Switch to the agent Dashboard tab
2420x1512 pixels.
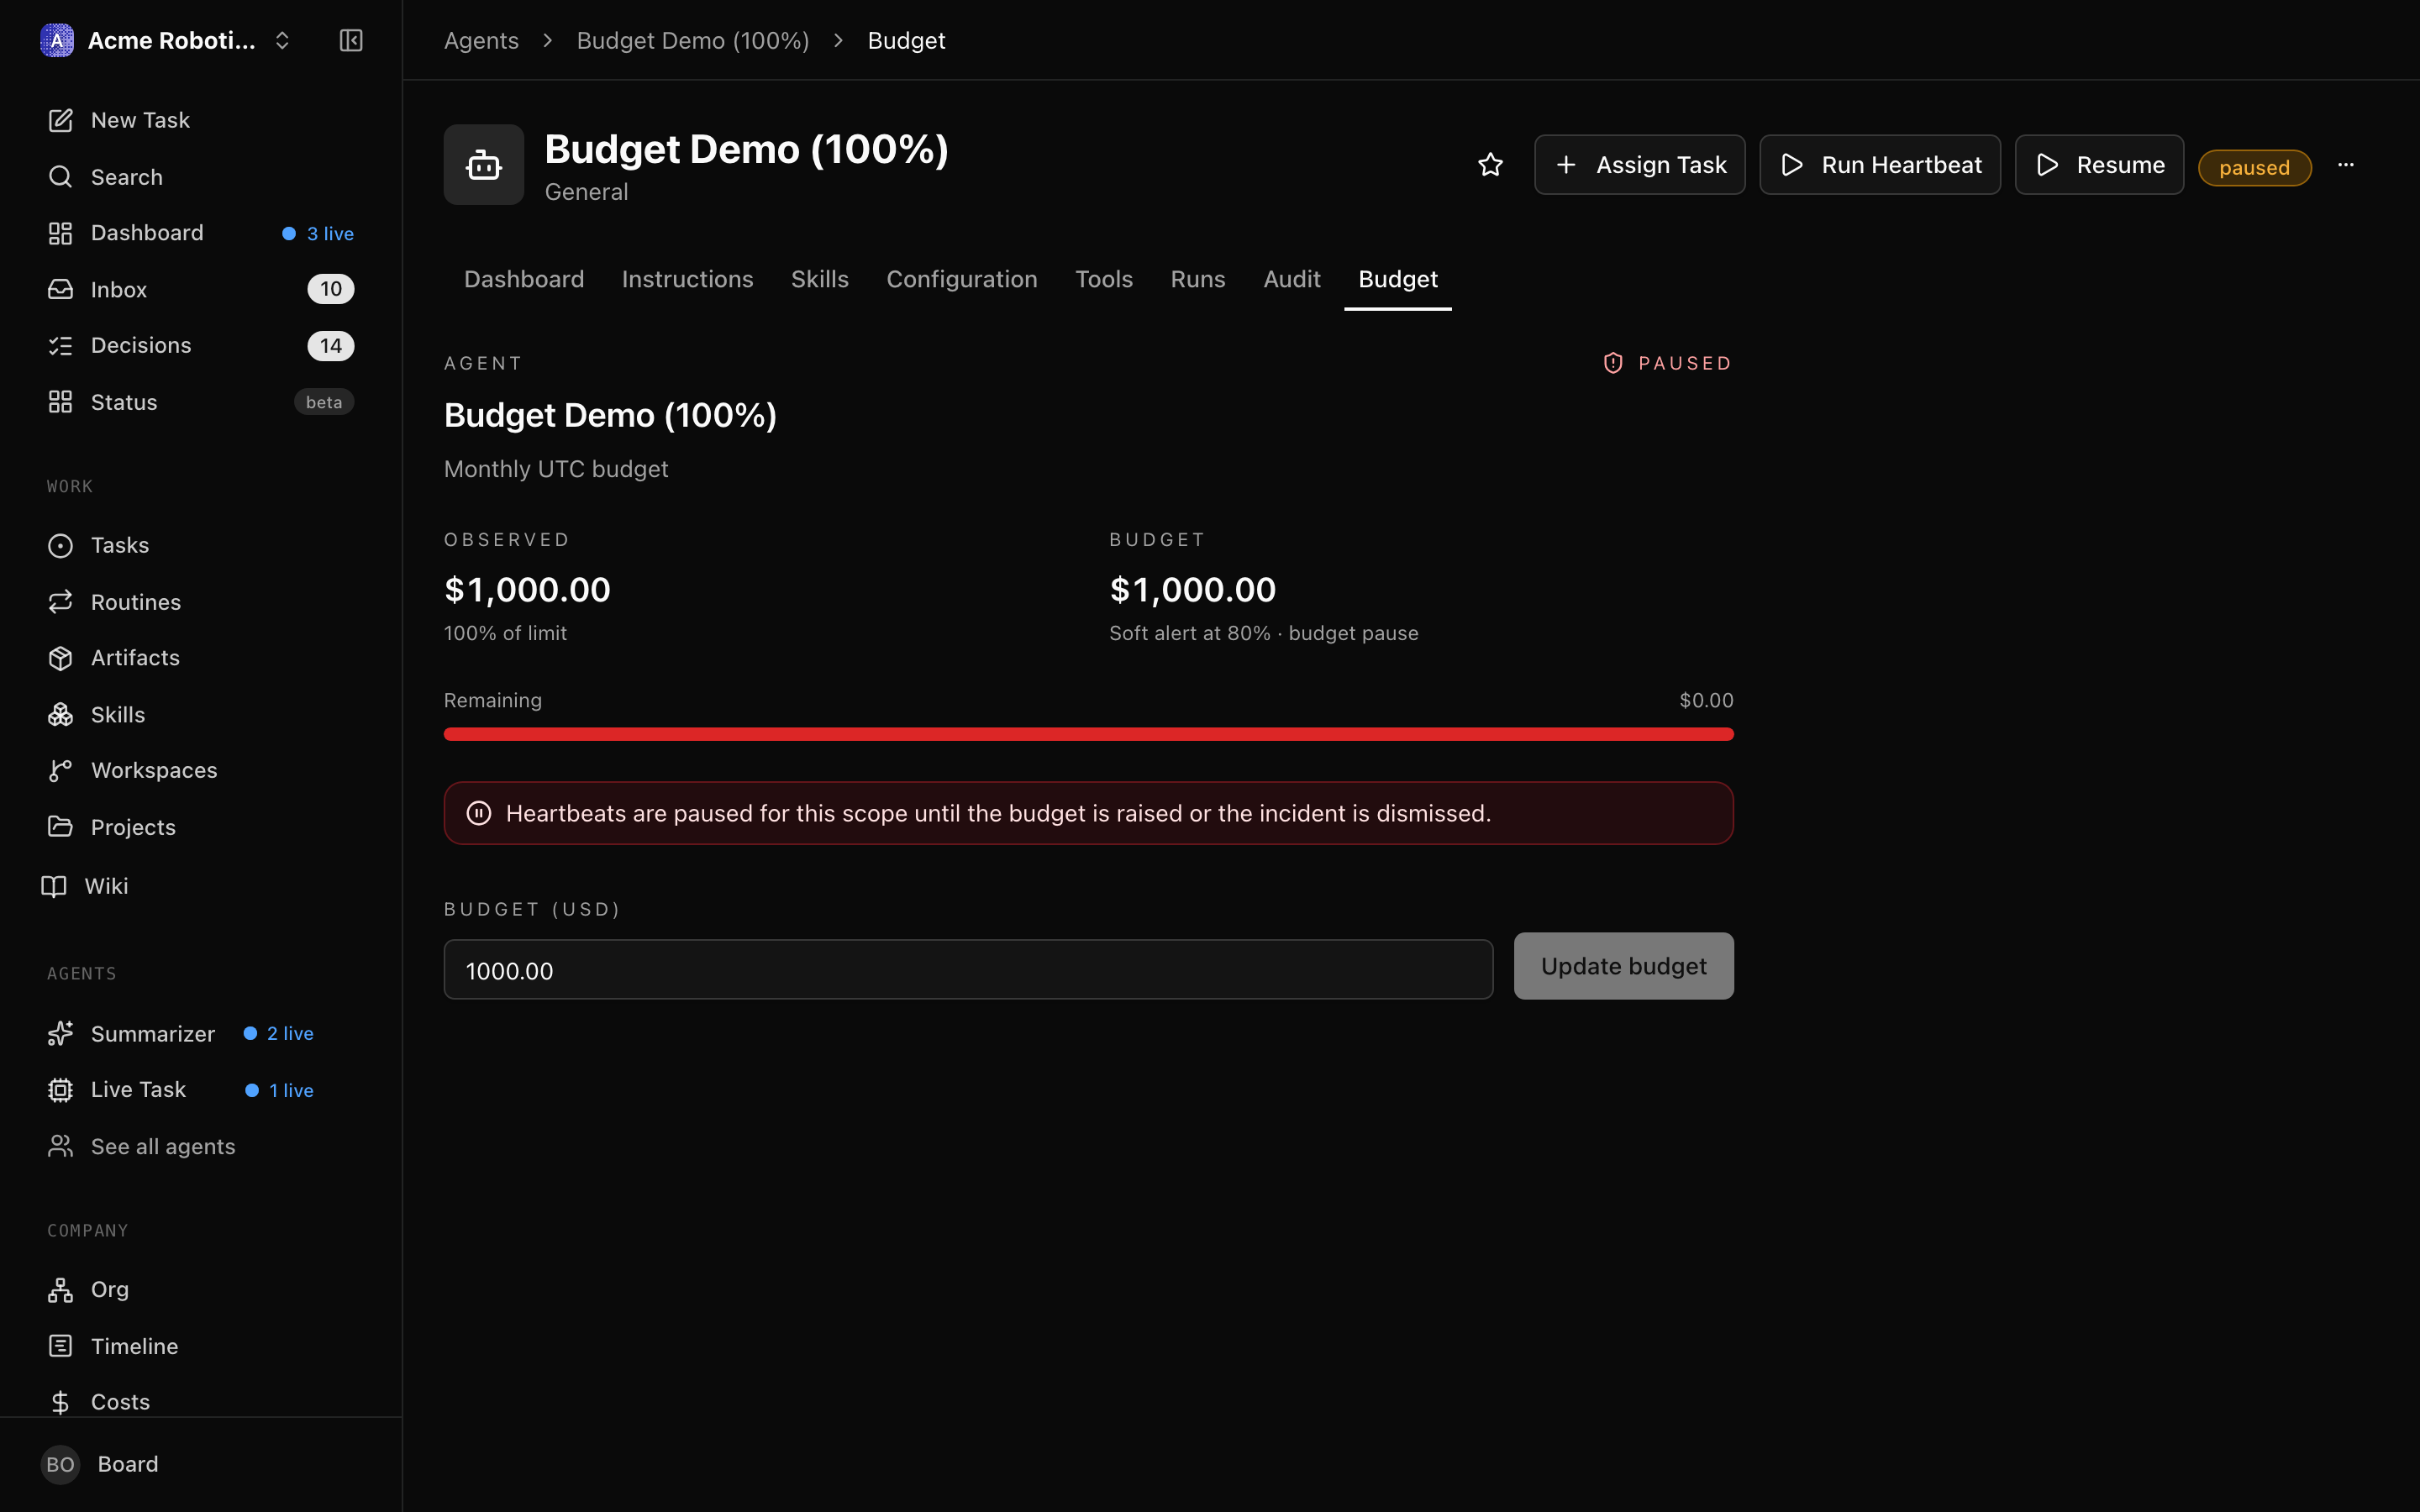click(x=524, y=279)
